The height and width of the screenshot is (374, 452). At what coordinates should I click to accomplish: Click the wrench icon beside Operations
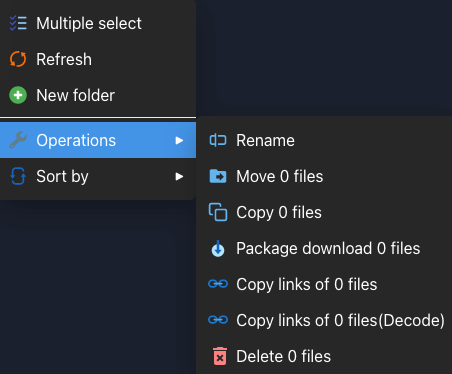(x=18, y=140)
